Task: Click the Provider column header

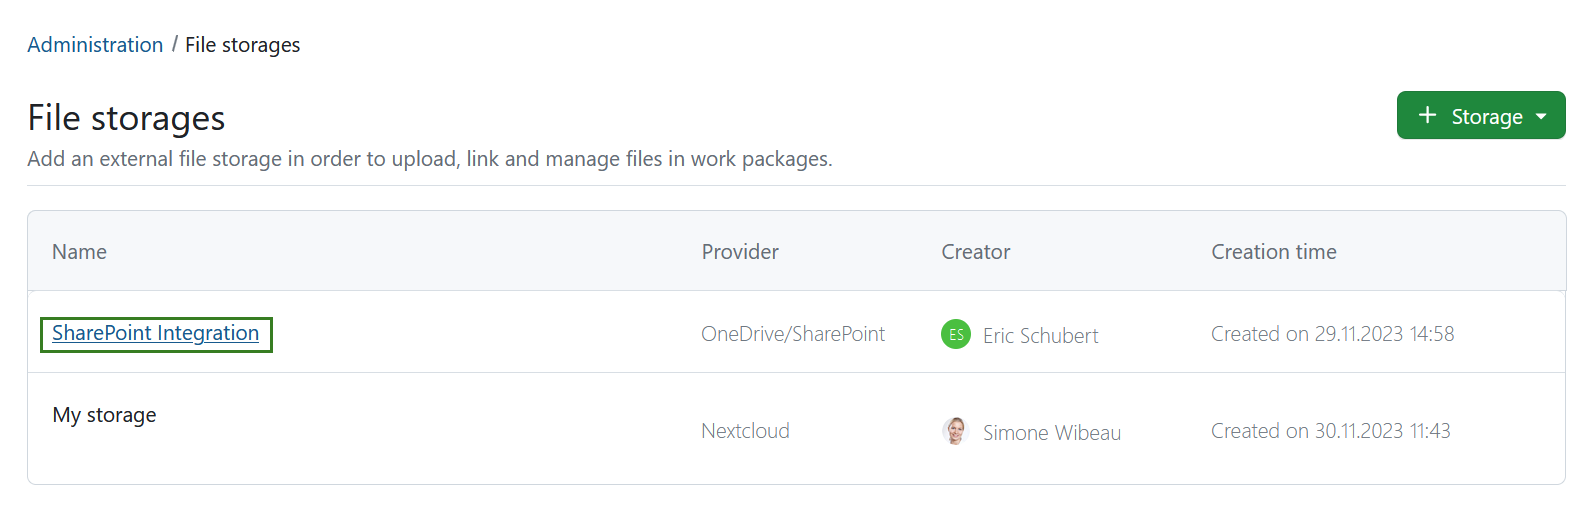Action: 740,252
